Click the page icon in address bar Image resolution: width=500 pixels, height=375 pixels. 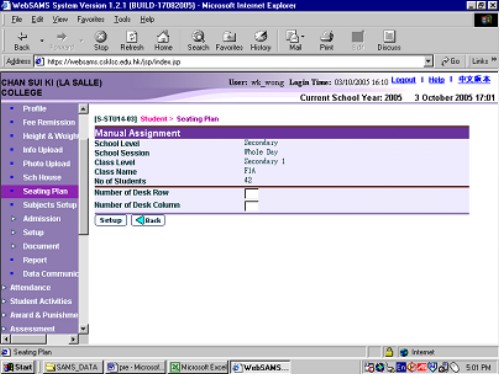coord(39,61)
